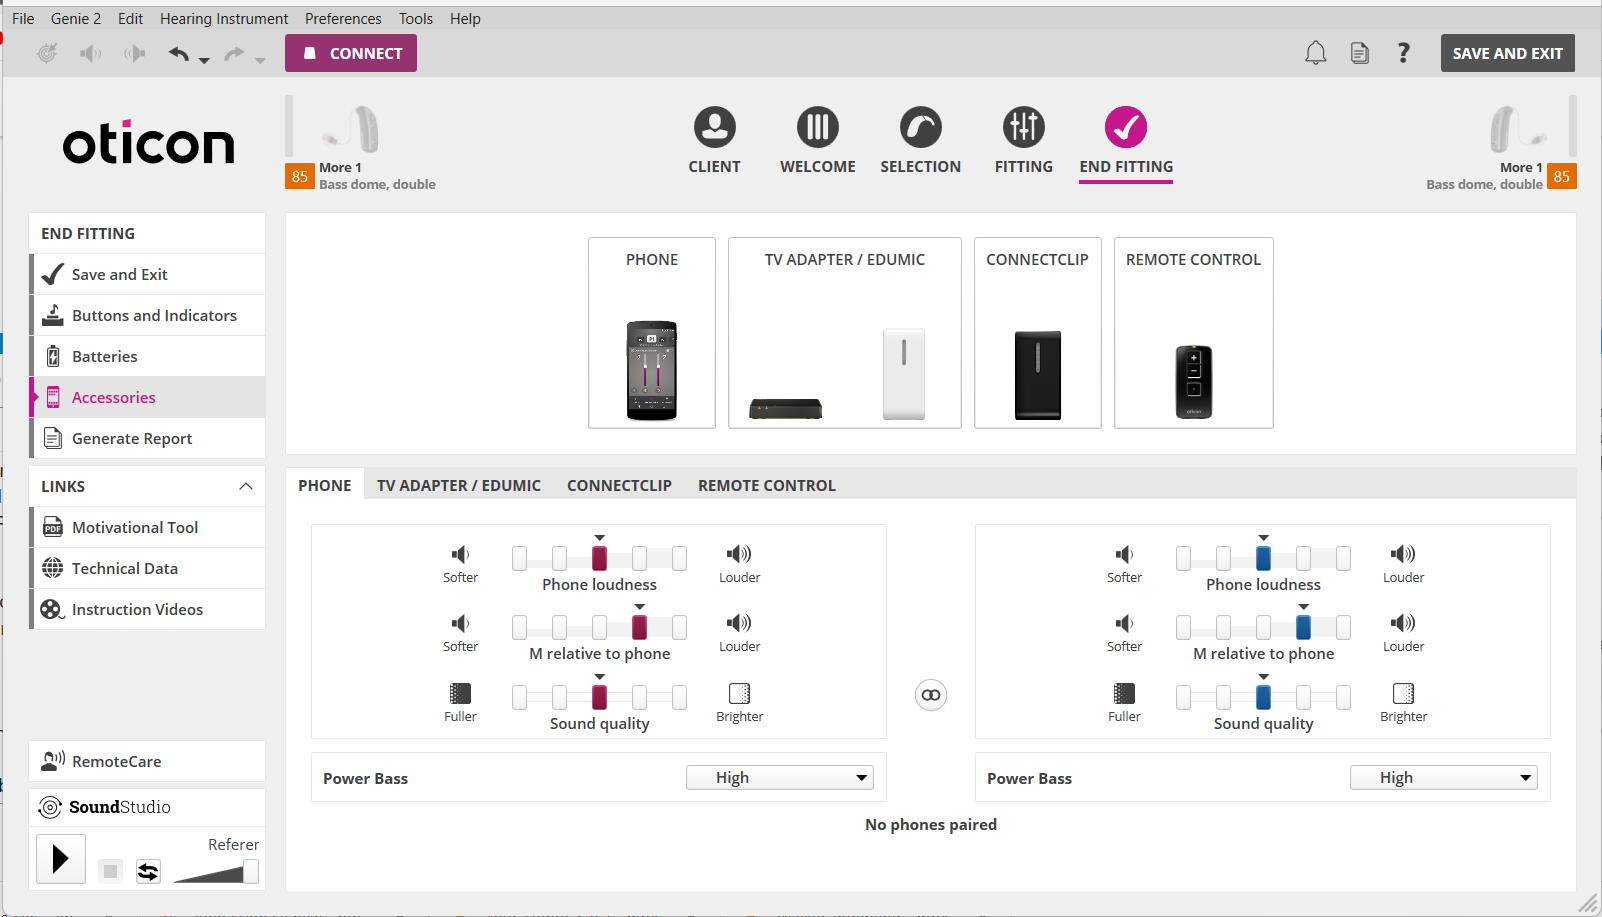Play the SoundStudio sound
Viewport: 1602px width, 917px height.
click(61, 859)
